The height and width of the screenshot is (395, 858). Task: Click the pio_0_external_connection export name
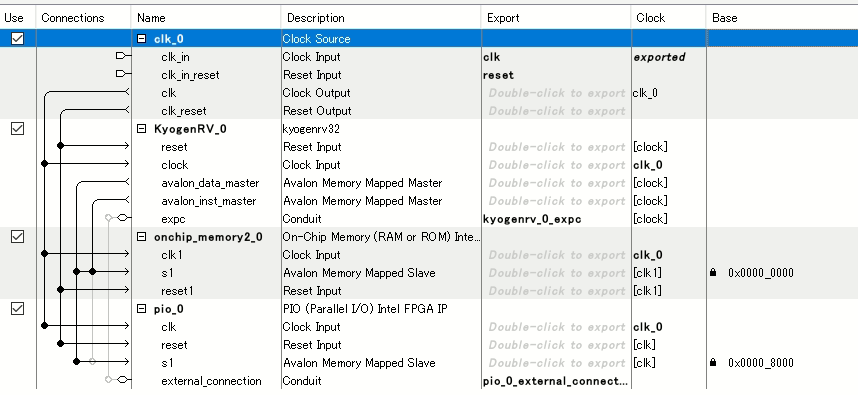(x=555, y=381)
